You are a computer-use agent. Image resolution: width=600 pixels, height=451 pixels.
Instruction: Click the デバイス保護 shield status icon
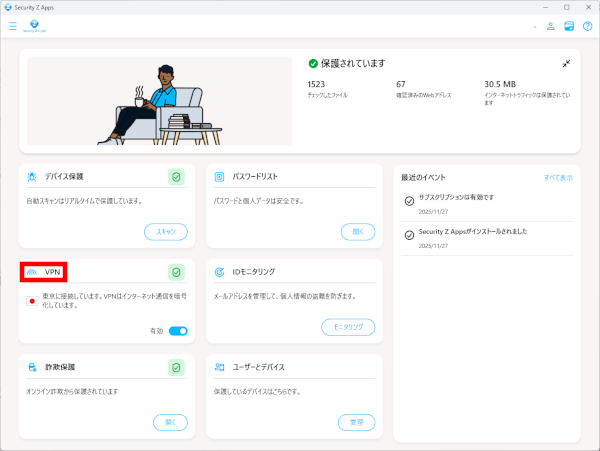176,177
